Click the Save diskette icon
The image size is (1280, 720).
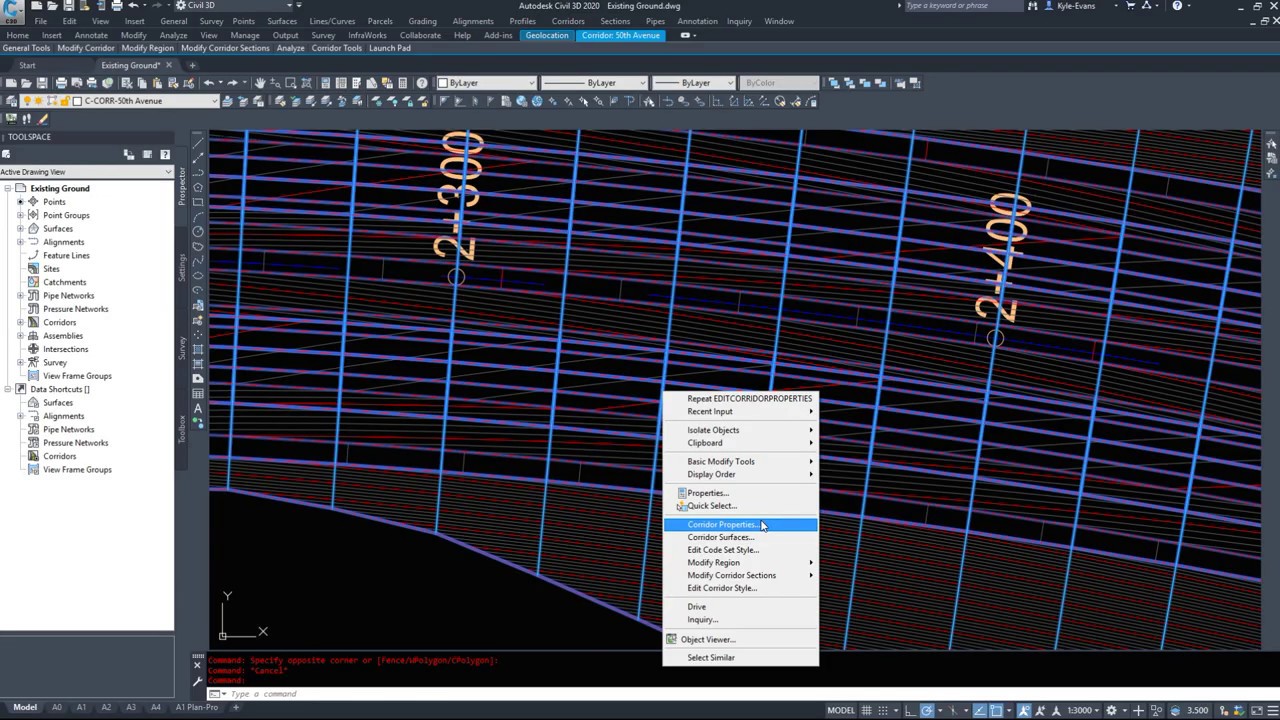point(42,83)
